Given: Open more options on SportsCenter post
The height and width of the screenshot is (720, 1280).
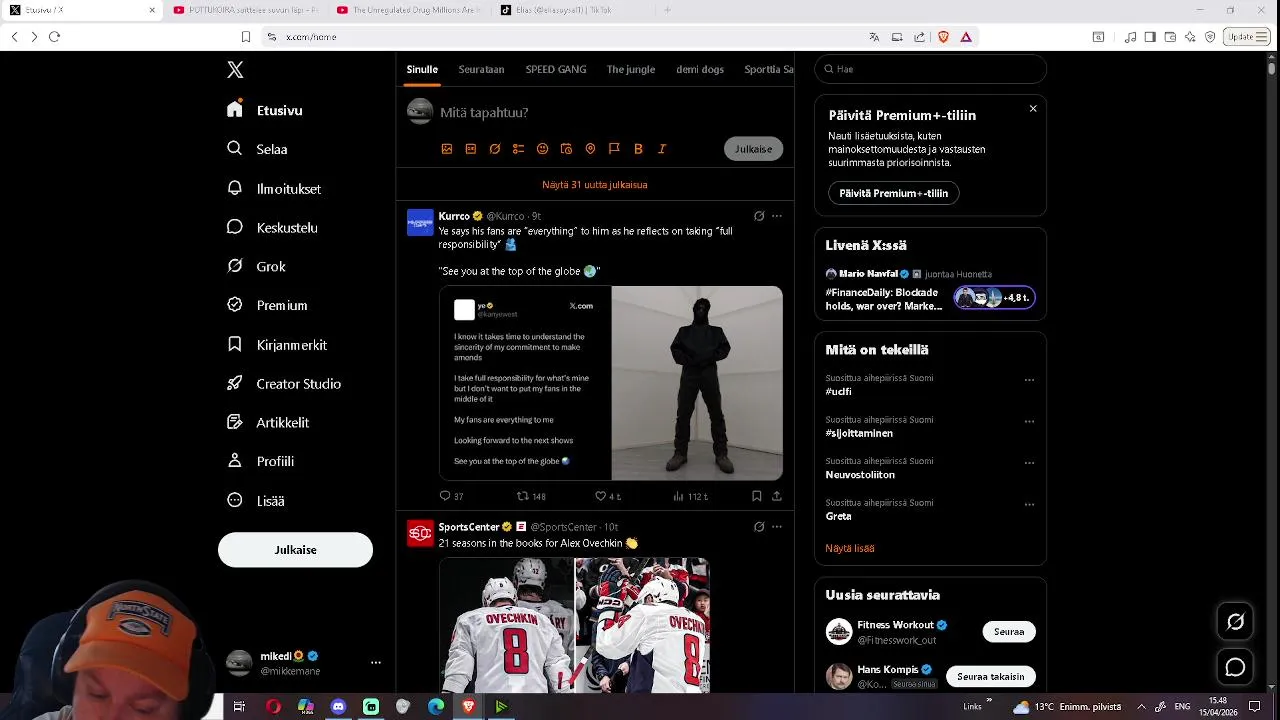Looking at the screenshot, I should [777, 527].
